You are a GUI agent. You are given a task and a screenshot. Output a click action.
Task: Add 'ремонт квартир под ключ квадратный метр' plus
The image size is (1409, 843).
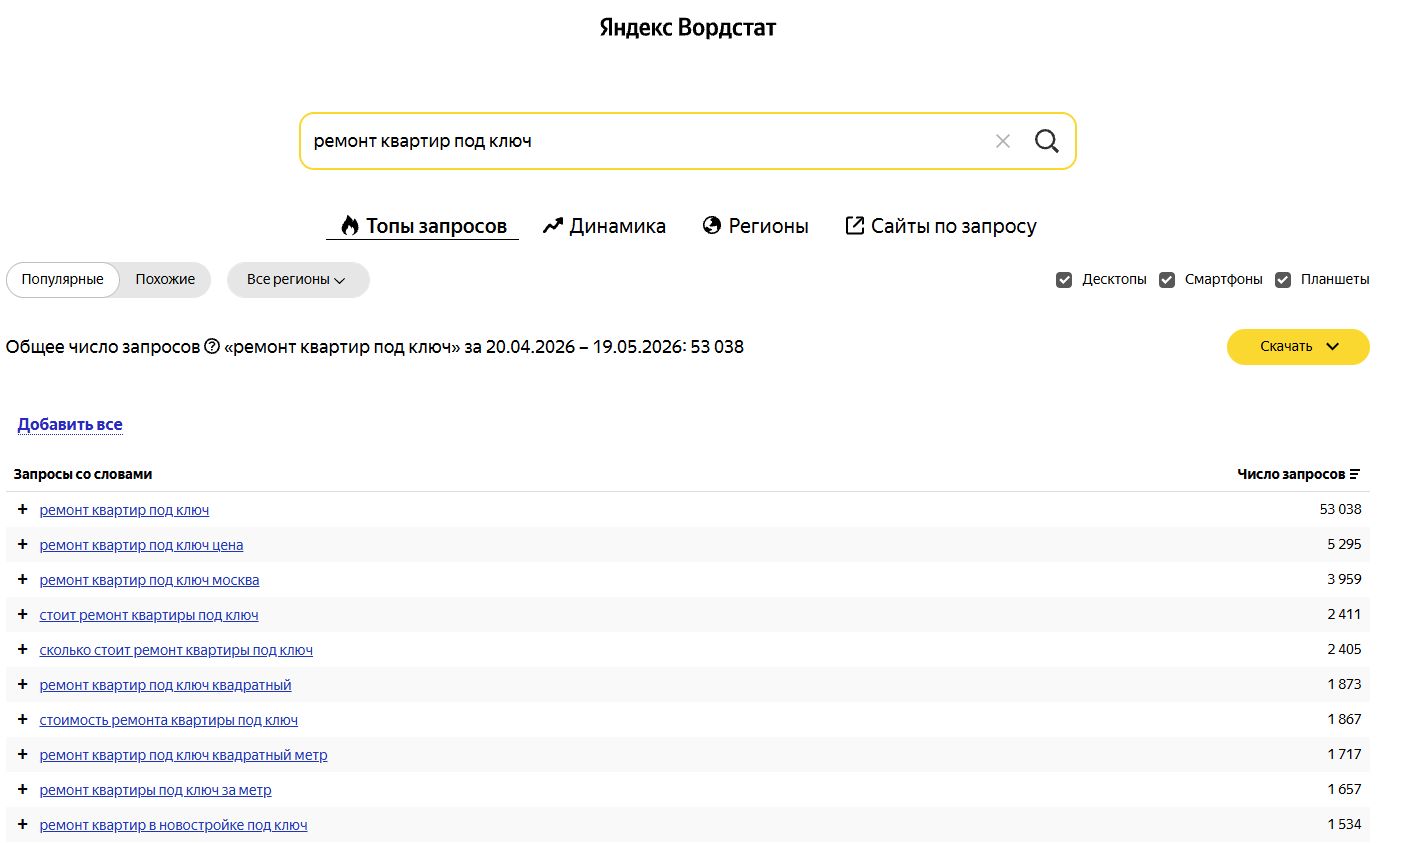pyautogui.click(x=22, y=754)
